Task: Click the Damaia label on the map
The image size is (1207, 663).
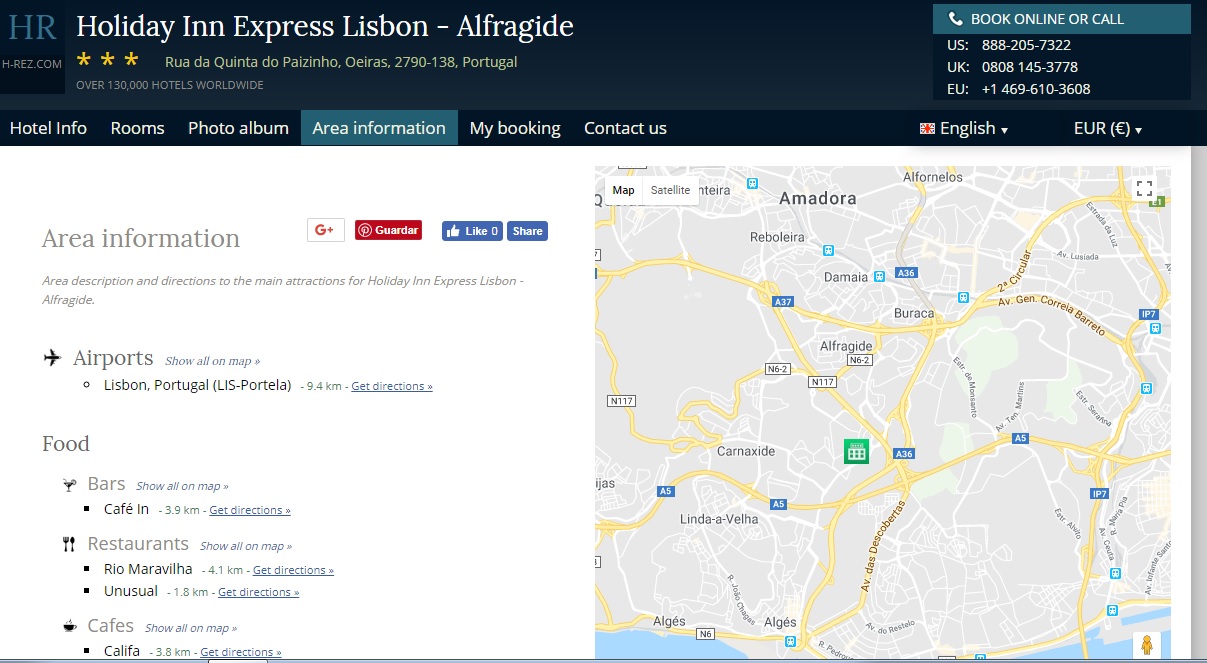Action: coord(846,277)
